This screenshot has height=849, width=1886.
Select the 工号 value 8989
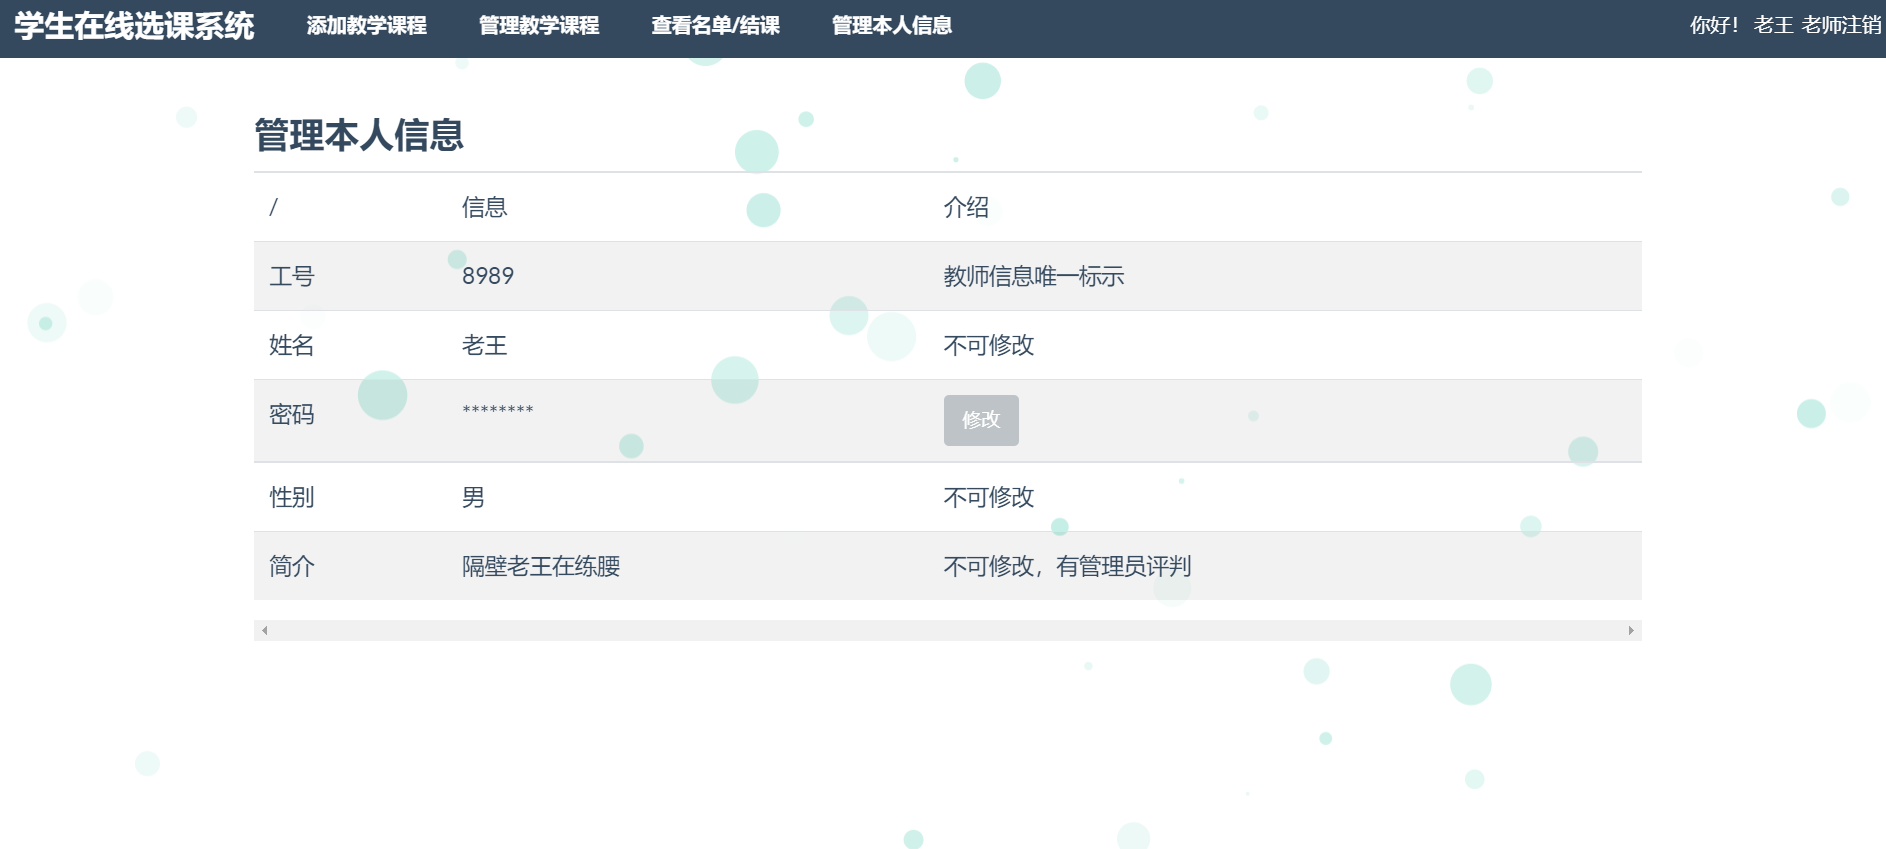coord(488,276)
